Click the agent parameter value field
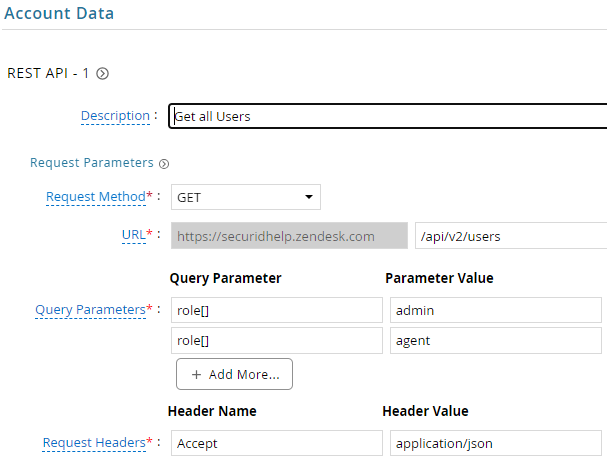The width and height of the screenshot is (607, 458). point(496,340)
